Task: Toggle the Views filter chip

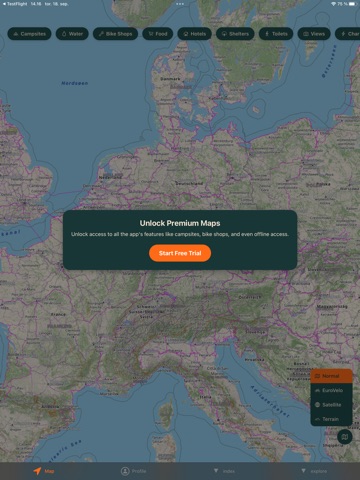Action: (x=314, y=34)
